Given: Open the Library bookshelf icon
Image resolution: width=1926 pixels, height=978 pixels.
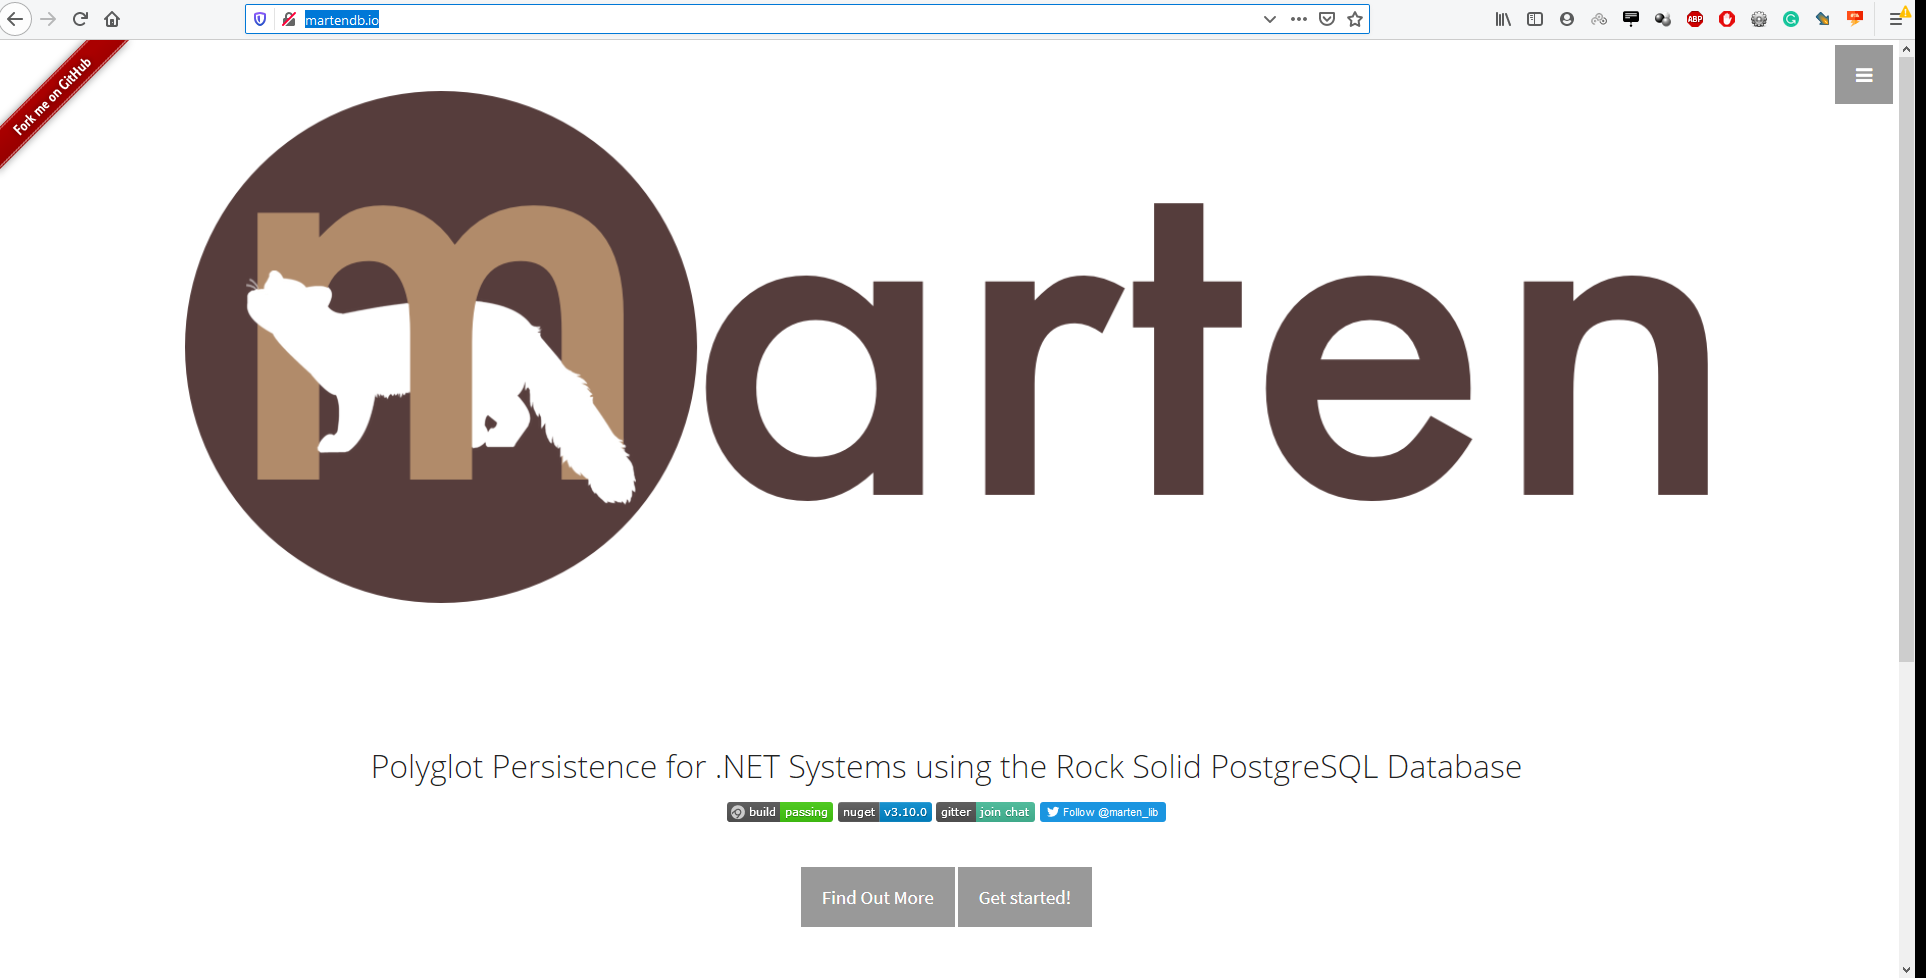Looking at the screenshot, I should tap(1503, 19).
